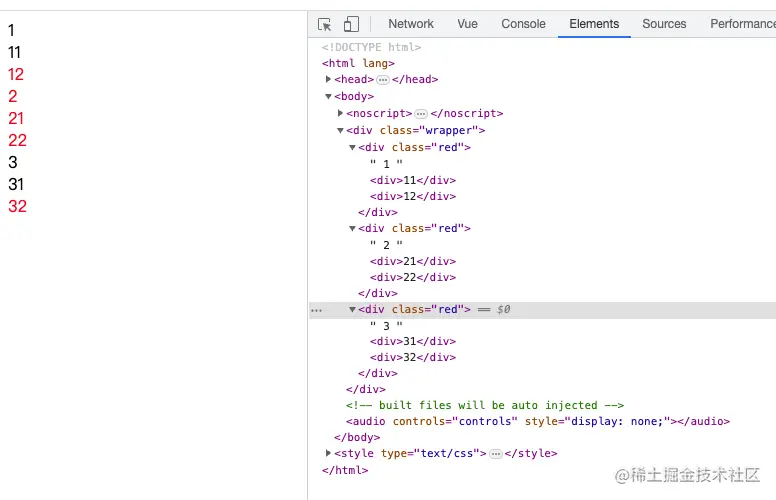This screenshot has height=500, width=776.
Task: Select the <!DOCTYPE html> line
Action: [371, 47]
